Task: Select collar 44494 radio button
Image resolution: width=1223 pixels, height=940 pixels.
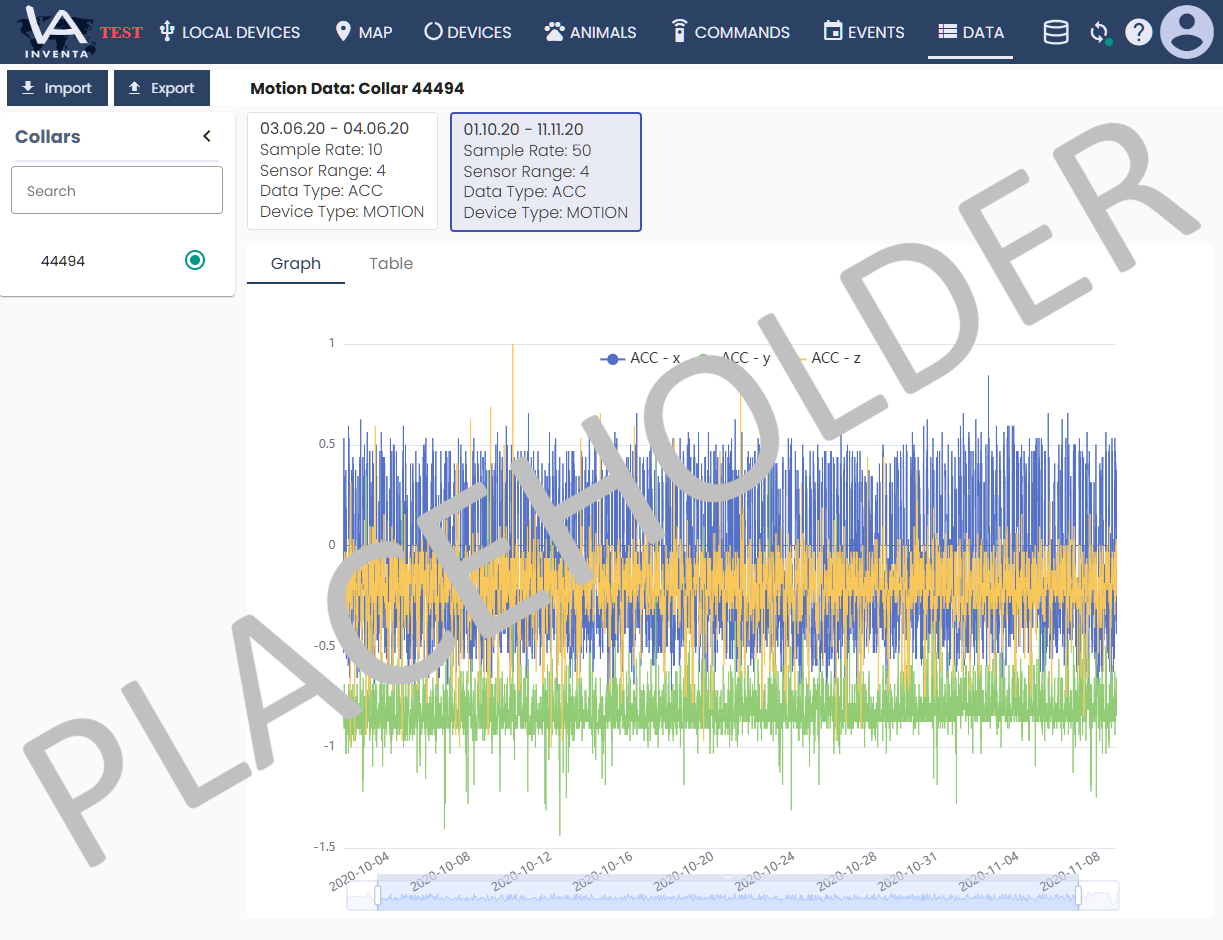Action: coord(195,261)
